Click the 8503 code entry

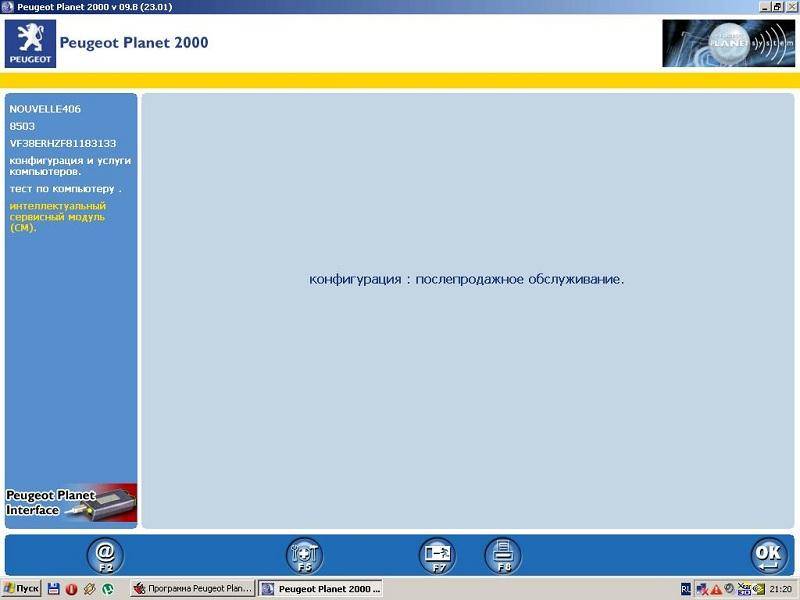coord(21,126)
